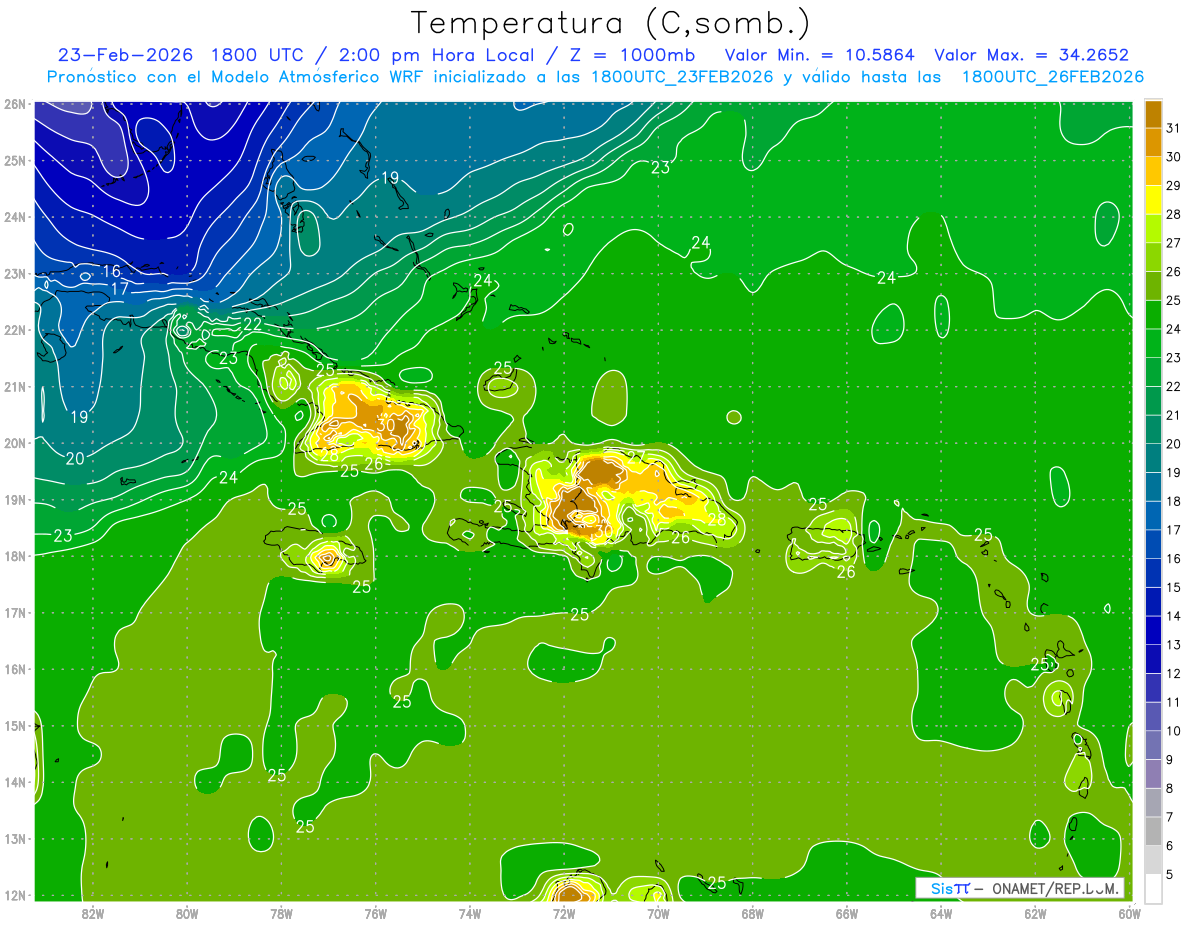
Task: Click the "60W" longitude axis label
Action: 1129,913
